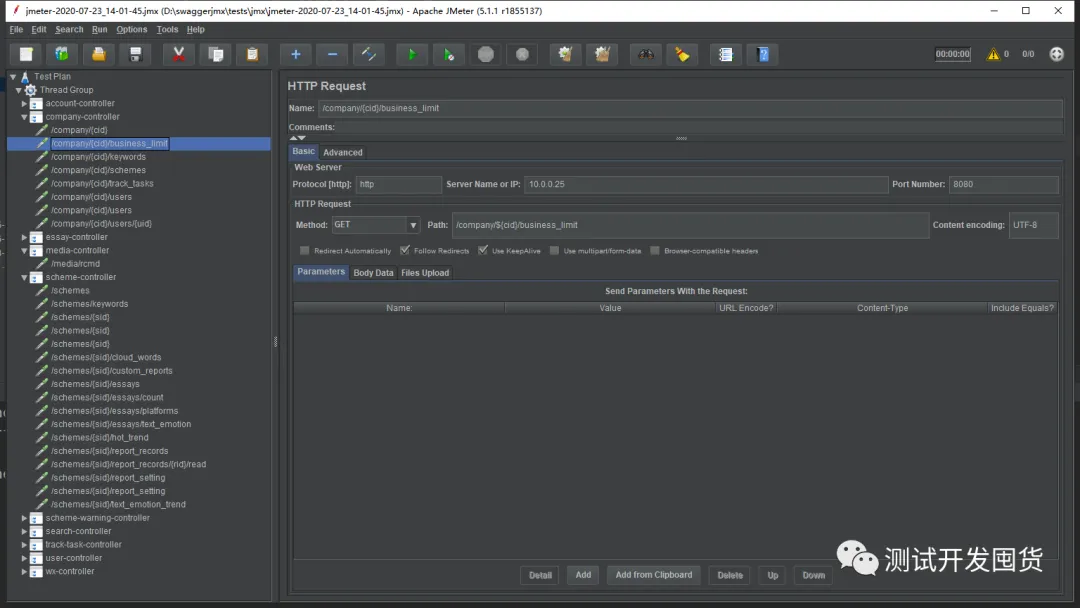
Task: Start the test with green play icon
Action: coord(412,54)
